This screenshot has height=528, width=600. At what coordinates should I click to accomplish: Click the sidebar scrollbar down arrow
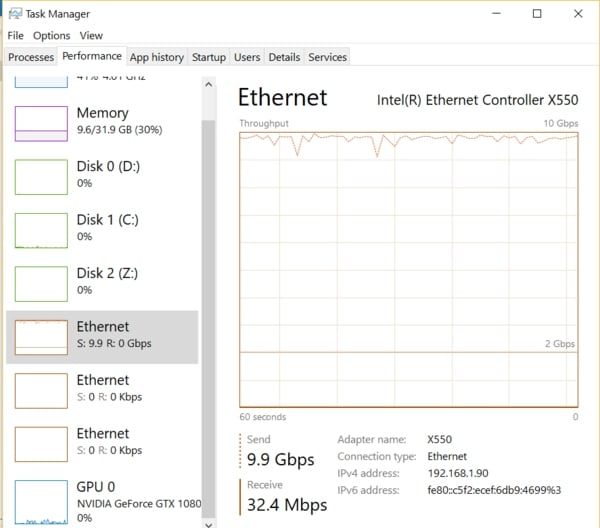click(209, 520)
